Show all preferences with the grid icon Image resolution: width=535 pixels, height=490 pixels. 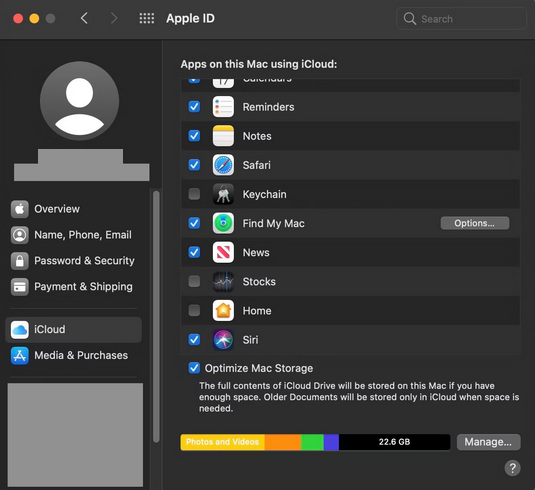click(147, 18)
